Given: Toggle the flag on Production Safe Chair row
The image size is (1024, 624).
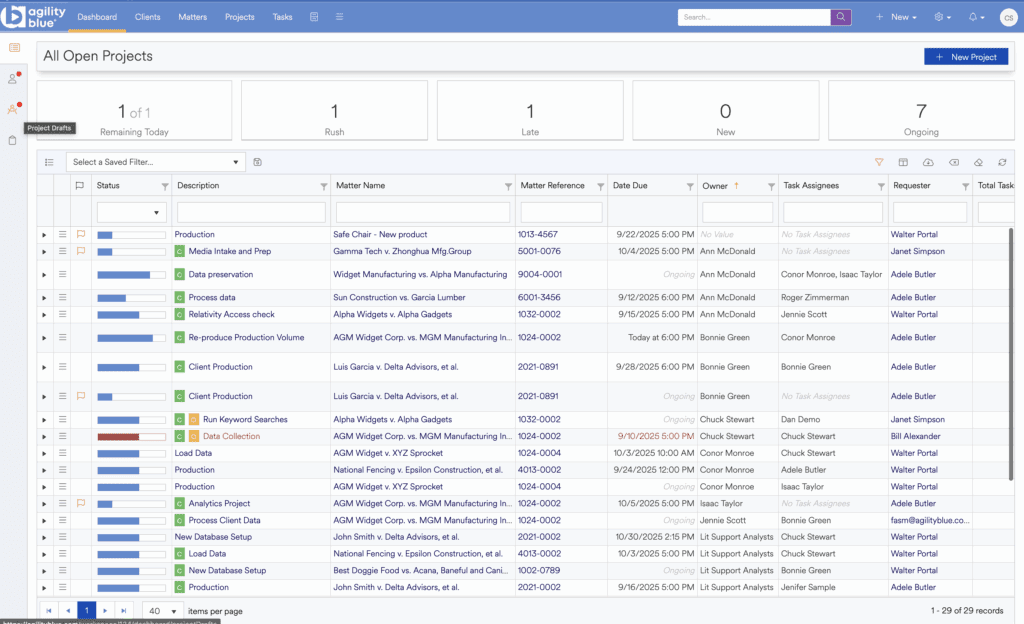Looking at the screenshot, I should [81, 235].
